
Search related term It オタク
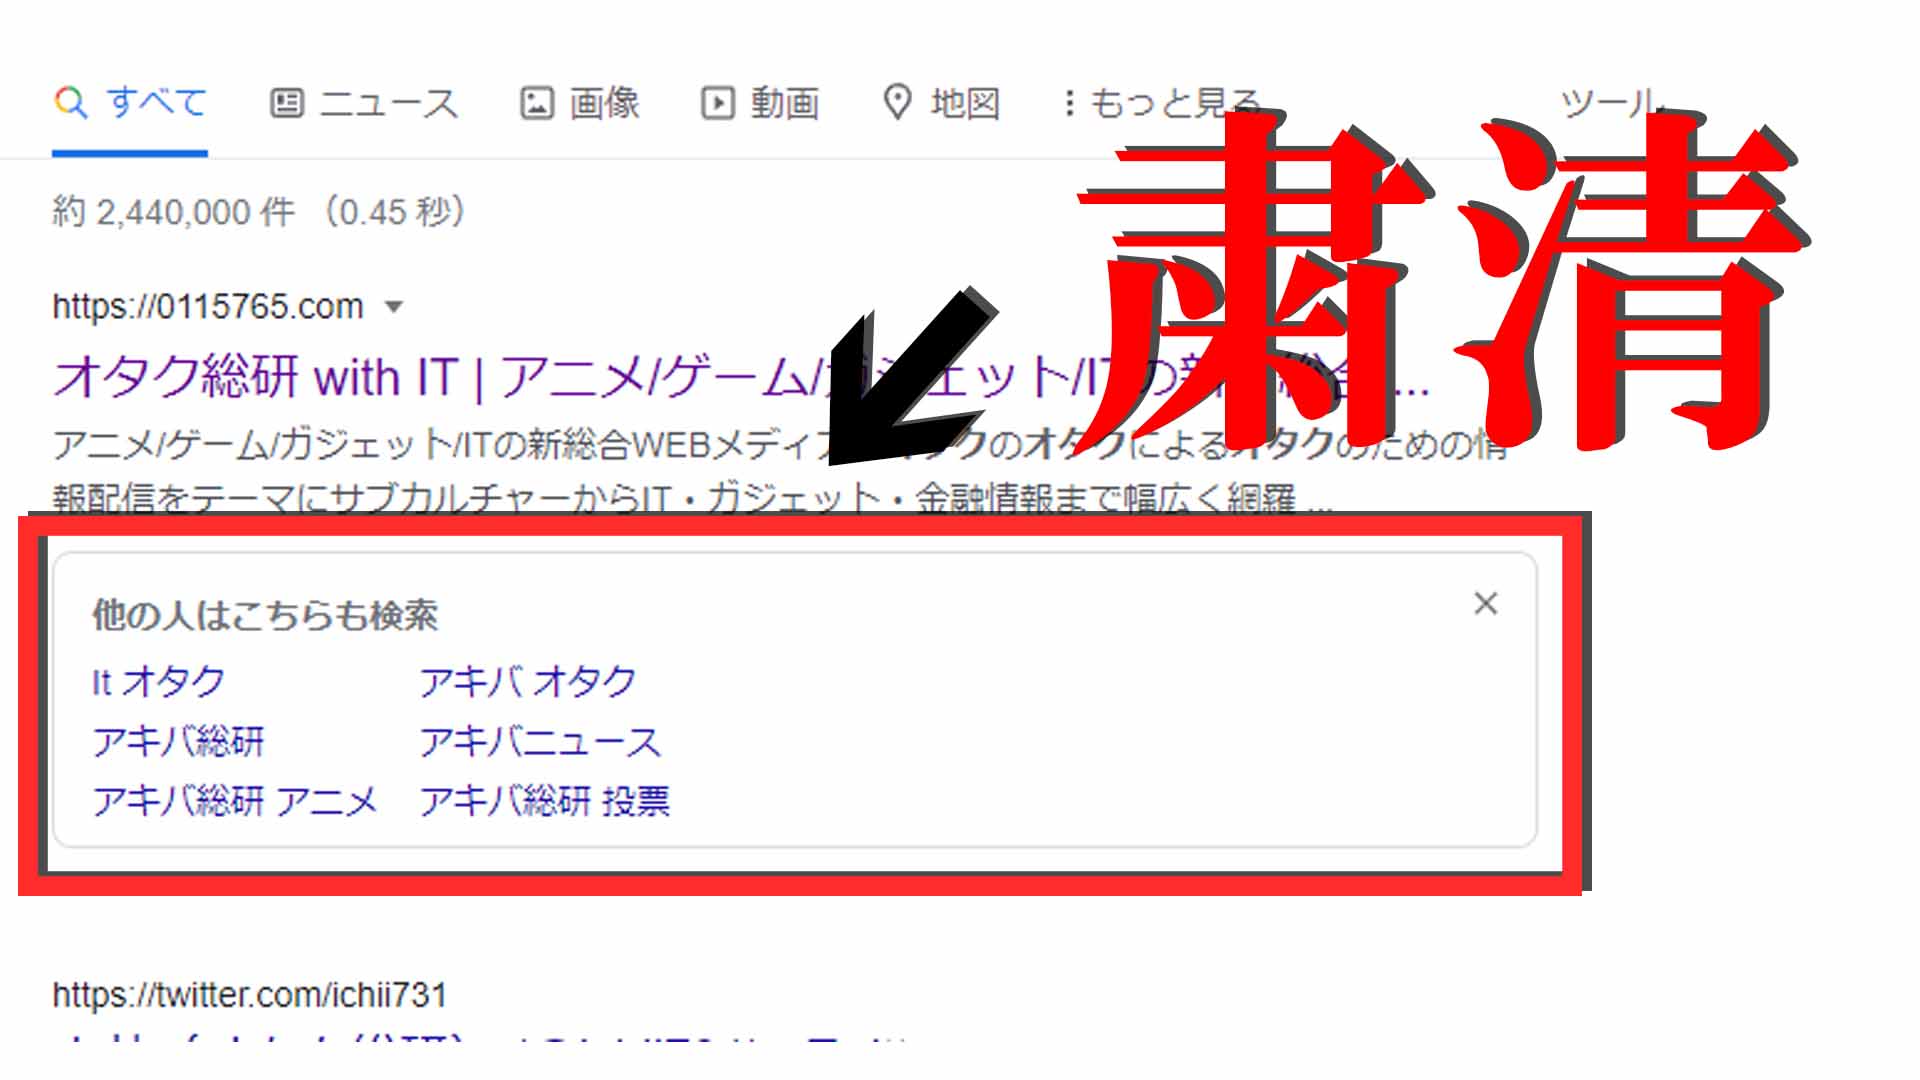(x=158, y=682)
